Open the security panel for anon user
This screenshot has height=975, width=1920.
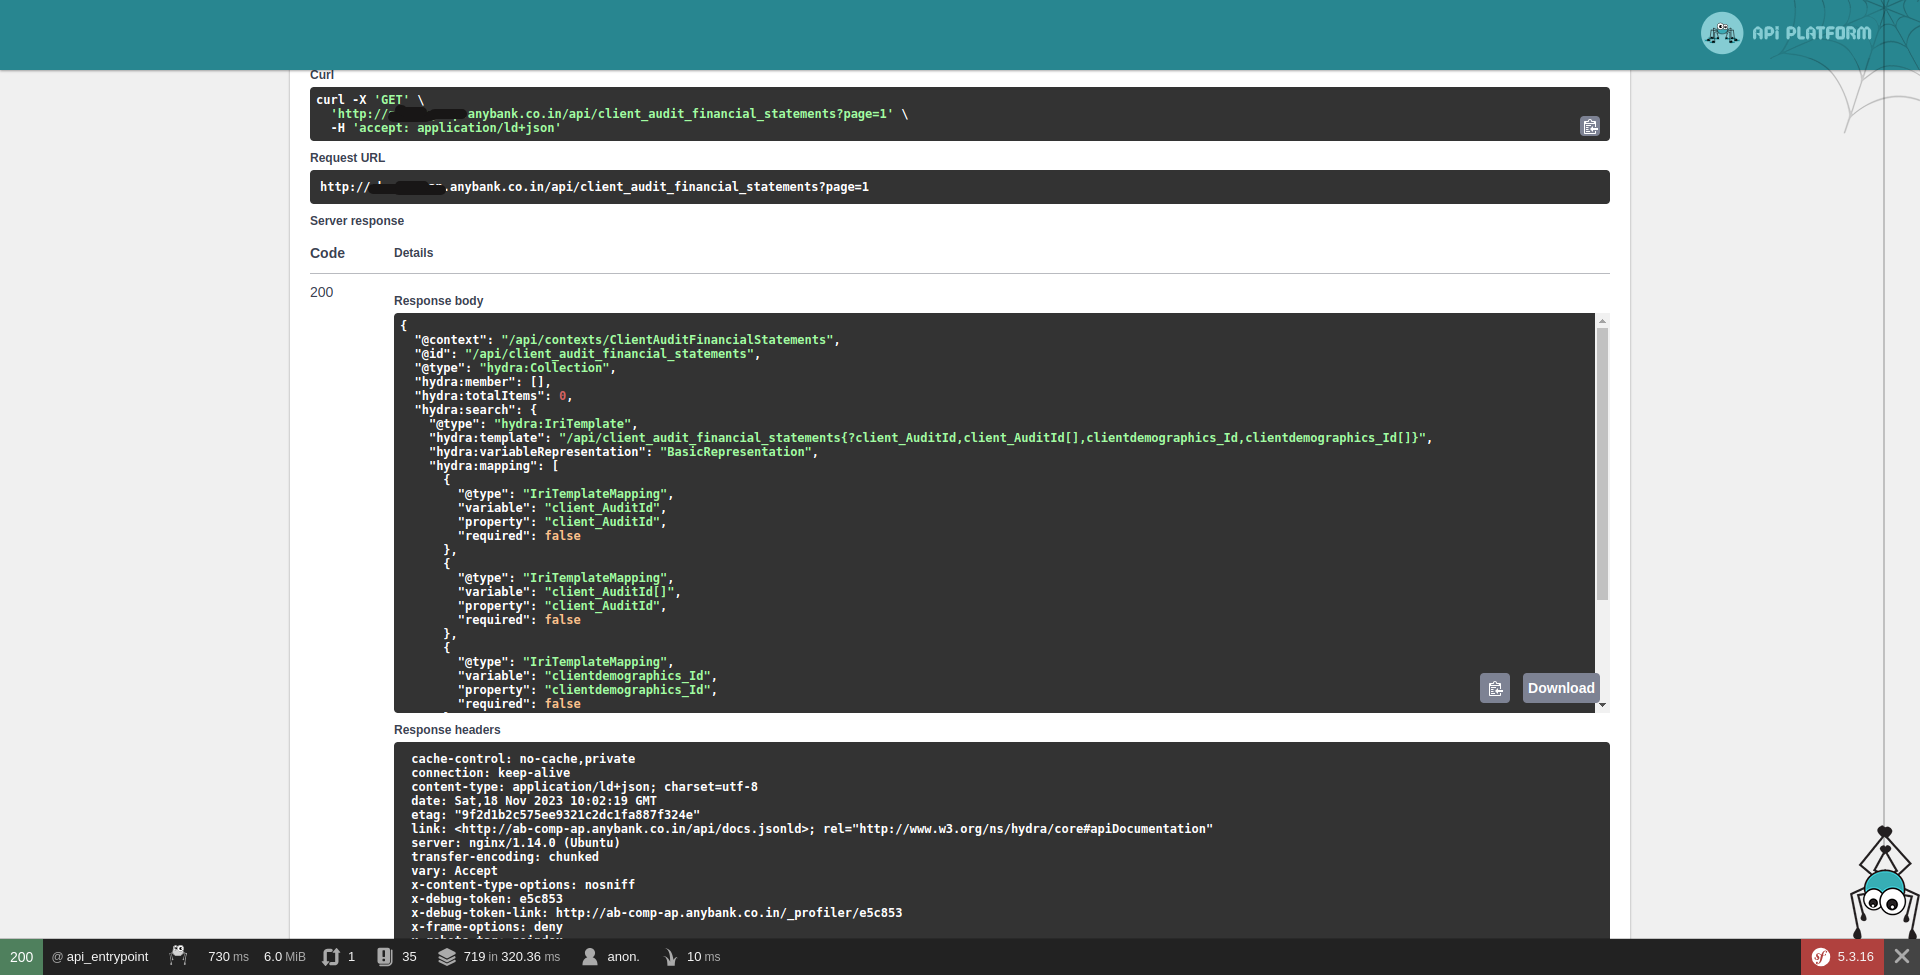(x=611, y=957)
